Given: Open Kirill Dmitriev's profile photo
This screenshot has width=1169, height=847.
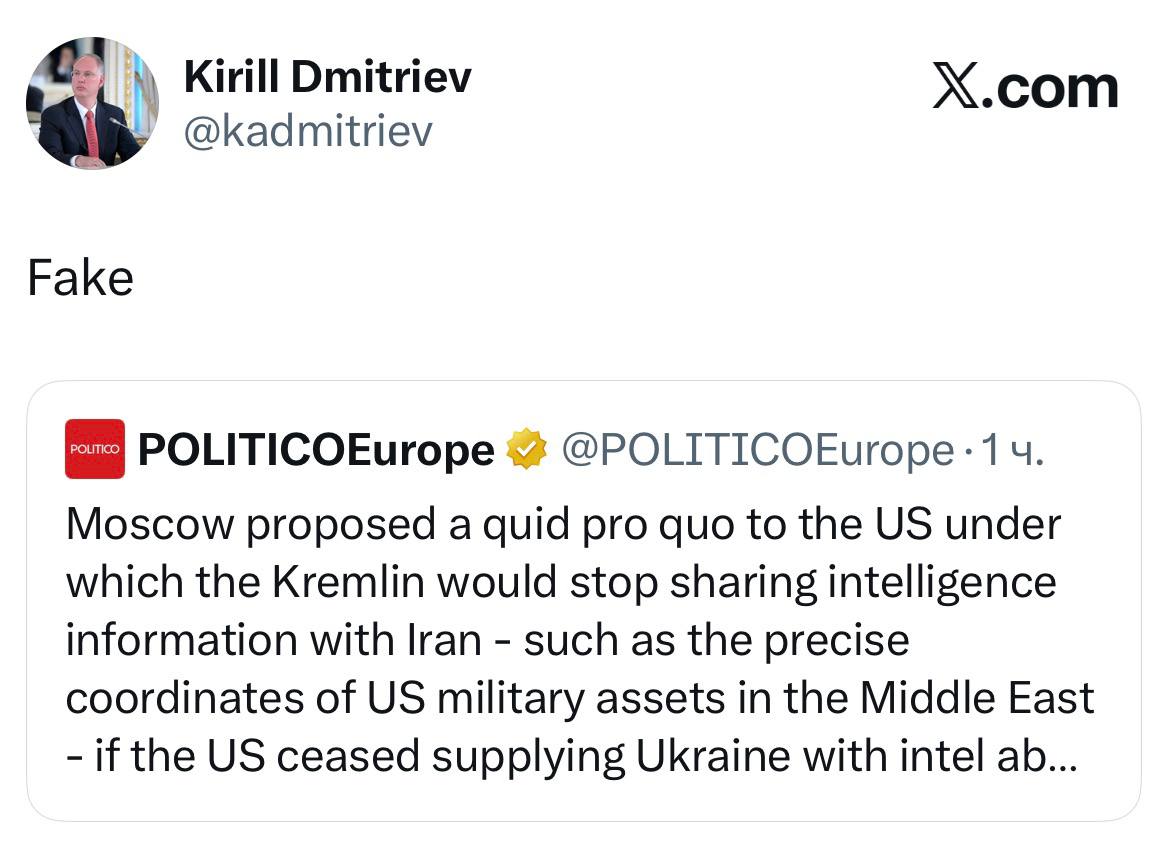Looking at the screenshot, I should pos(91,103).
